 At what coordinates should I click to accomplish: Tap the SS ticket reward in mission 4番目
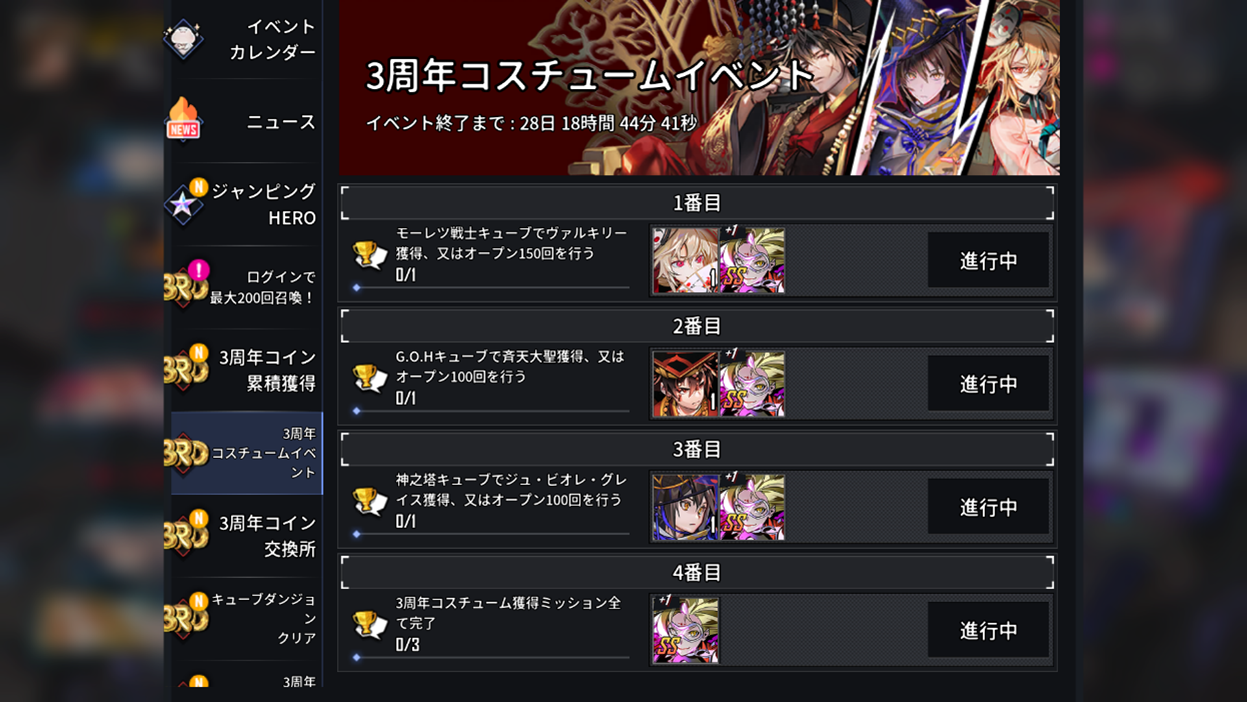tap(685, 630)
